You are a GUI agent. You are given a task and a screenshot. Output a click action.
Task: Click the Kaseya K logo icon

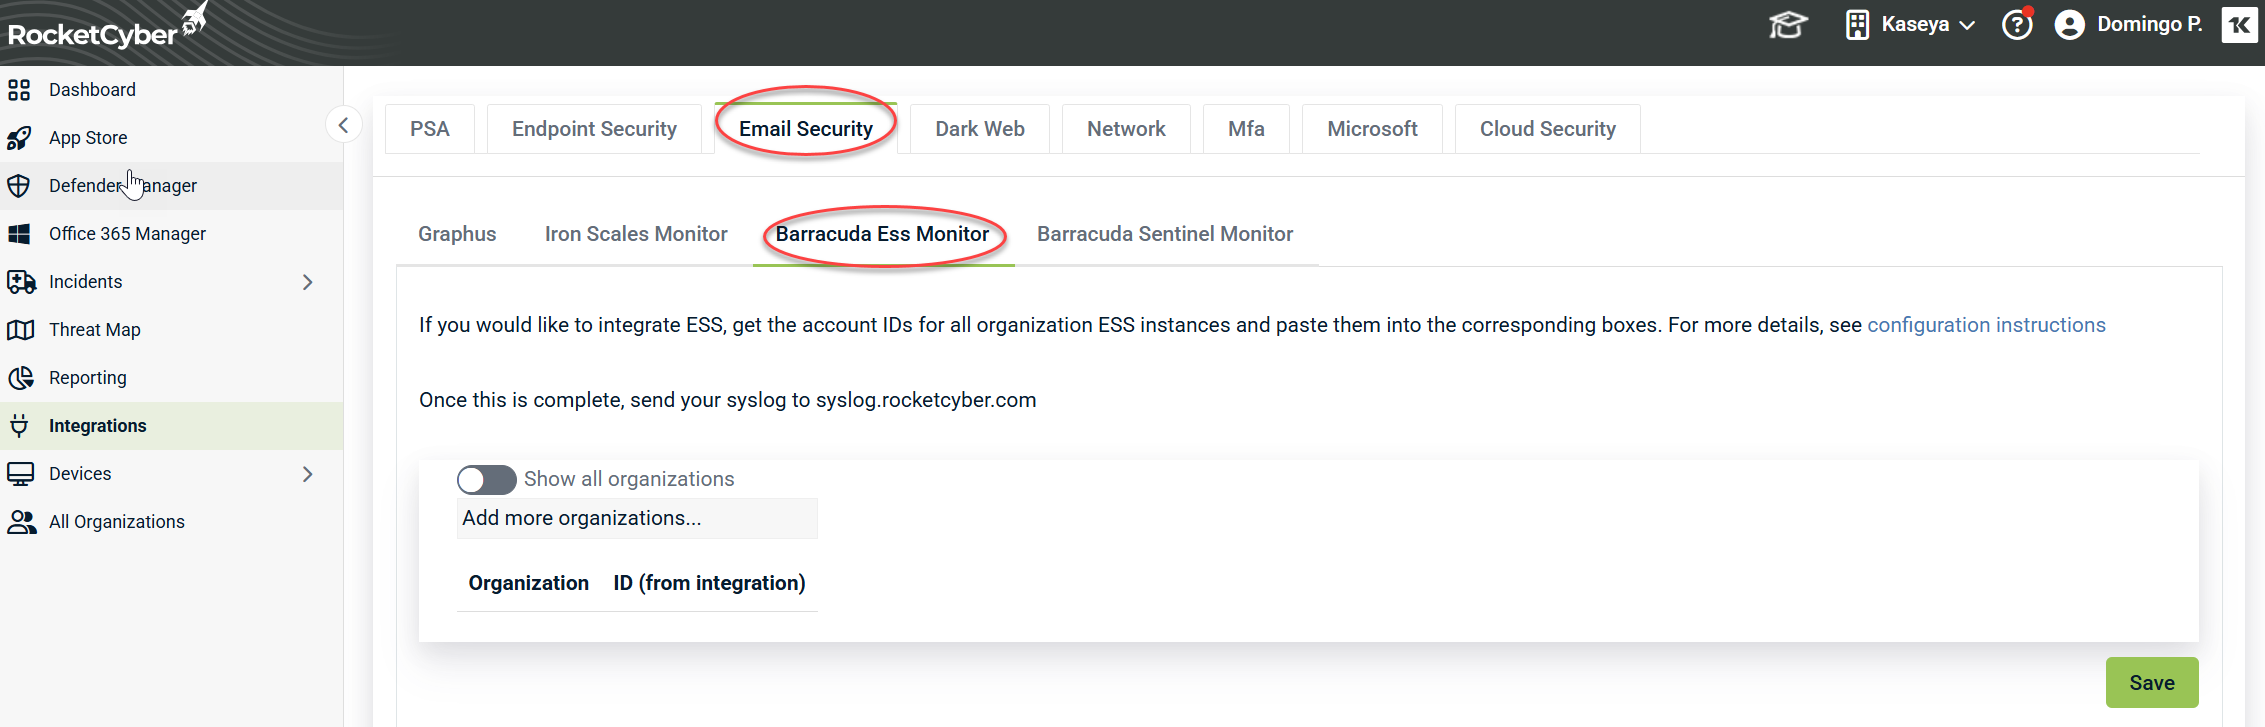click(x=2239, y=25)
